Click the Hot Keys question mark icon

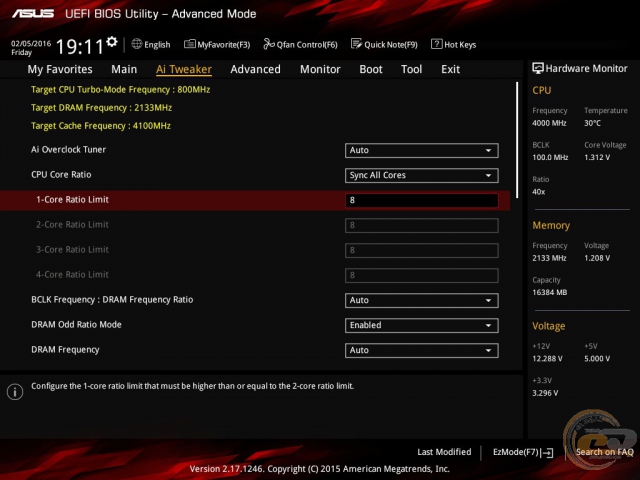point(436,44)
